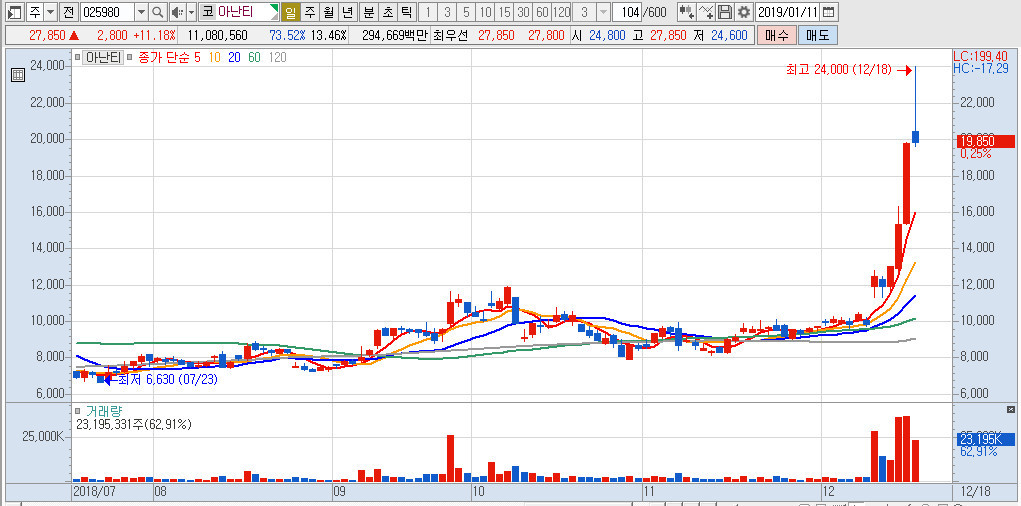The image size is (1021, 506).
Task: Open the custom interval dropdown showing 3
Action: 603,12
